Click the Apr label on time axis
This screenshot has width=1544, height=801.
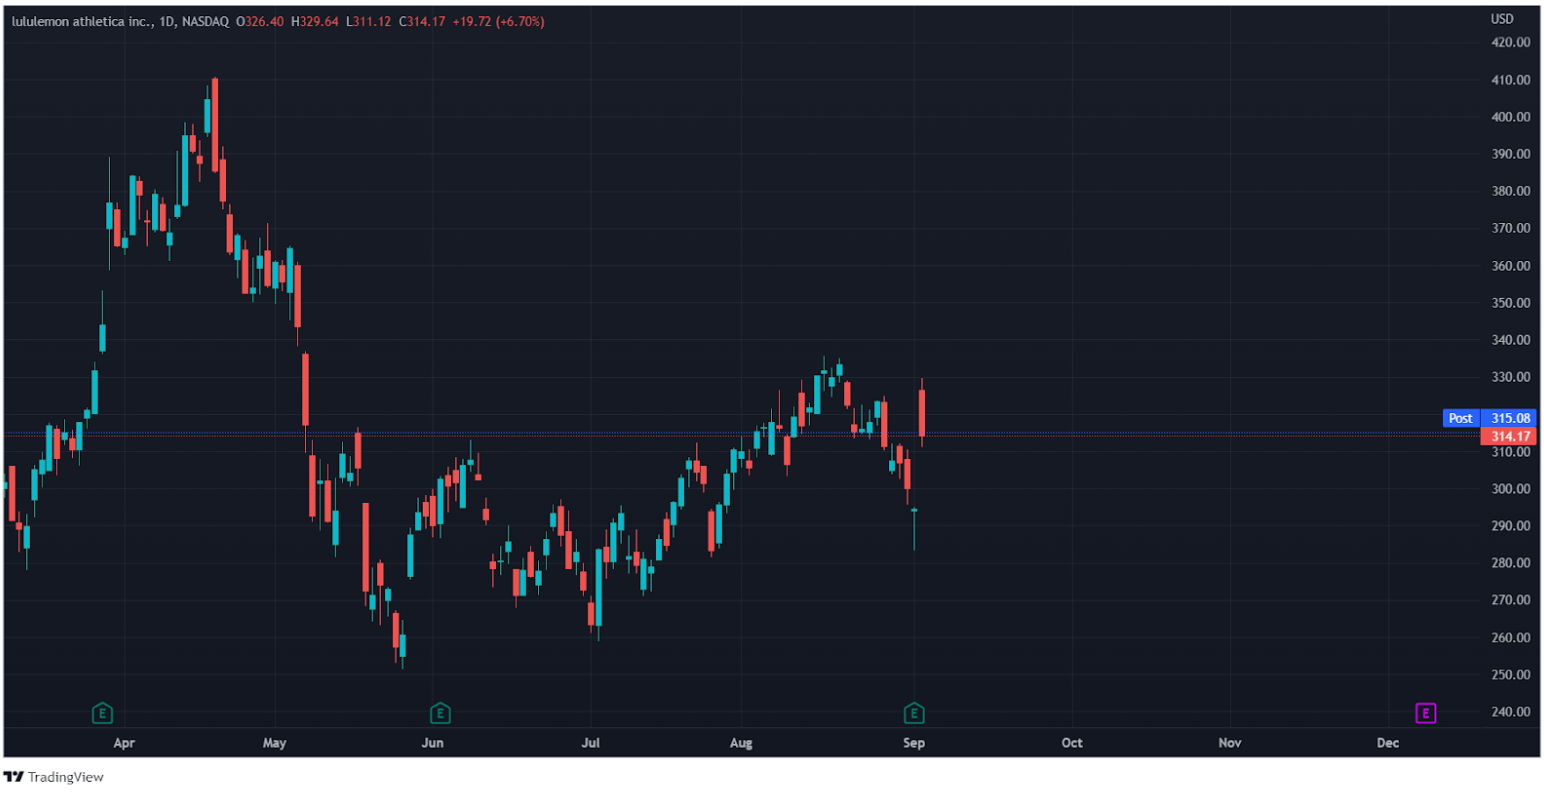click(124, 743)
